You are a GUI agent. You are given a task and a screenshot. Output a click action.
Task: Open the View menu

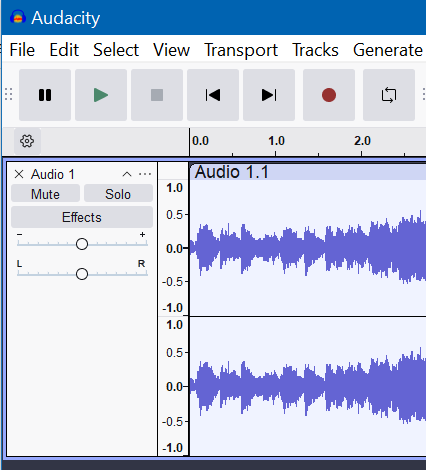point(171,50)
